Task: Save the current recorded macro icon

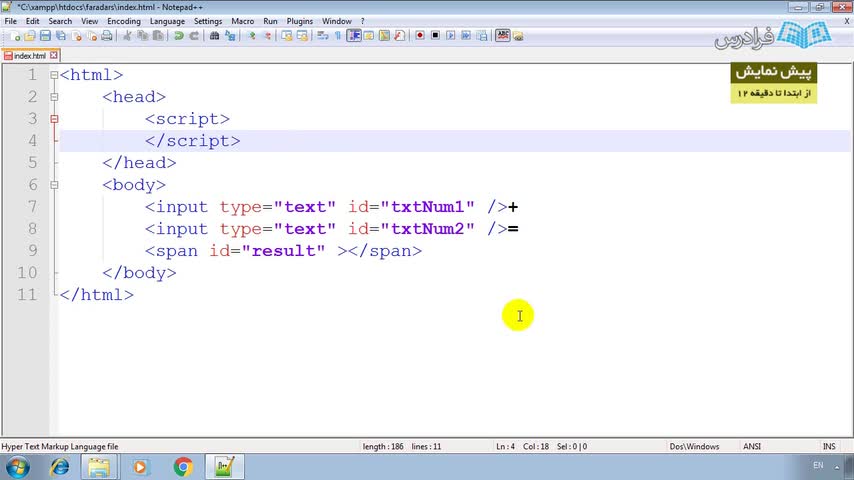Action: click(x=482, y=36)
